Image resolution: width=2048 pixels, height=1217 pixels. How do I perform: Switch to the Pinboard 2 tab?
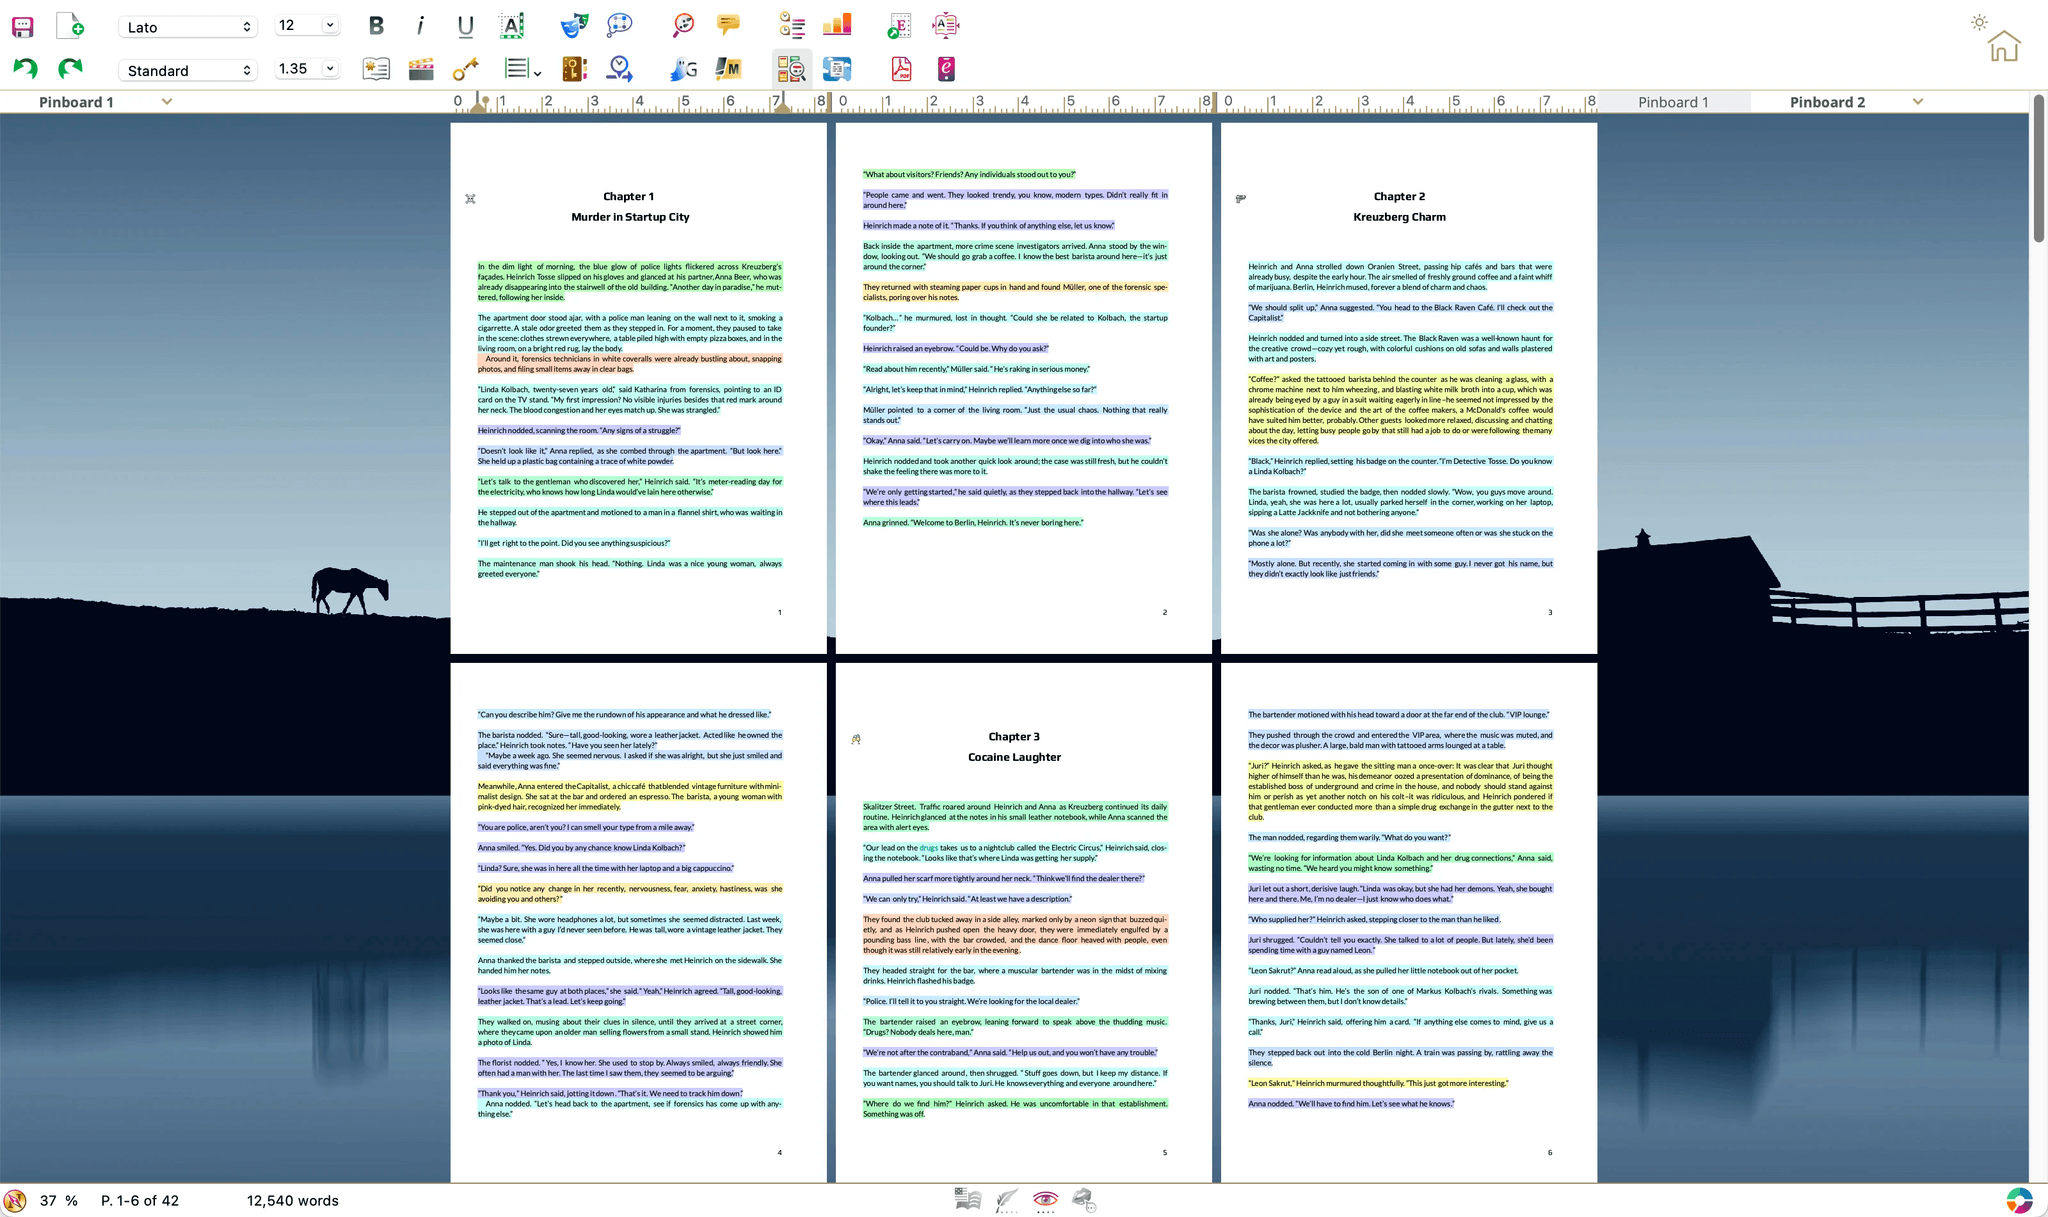pos(1827,102)
